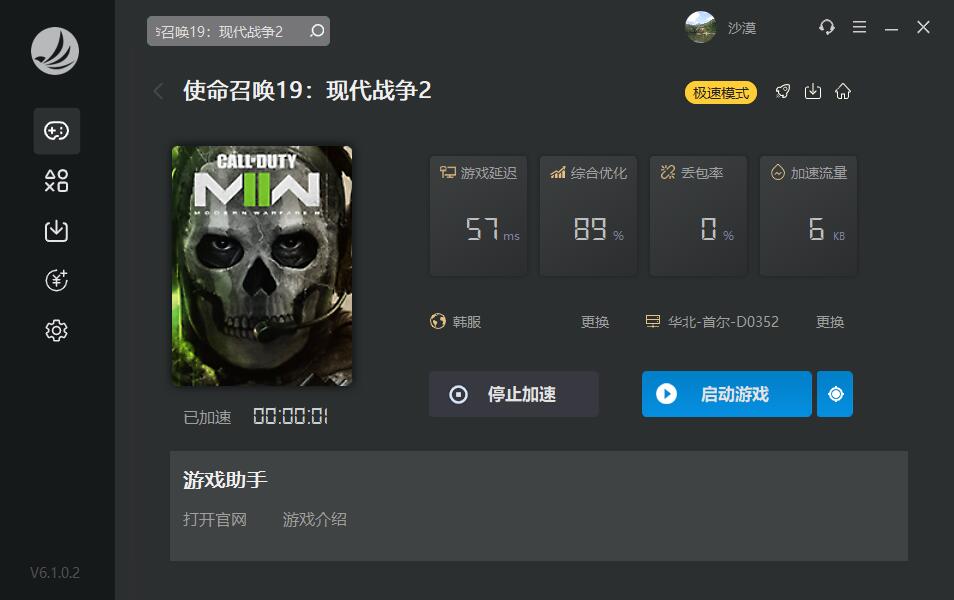This screenshot has width=954, height=600.
Task: Open the recharge yen coin icon
Action: click(57, 281)
